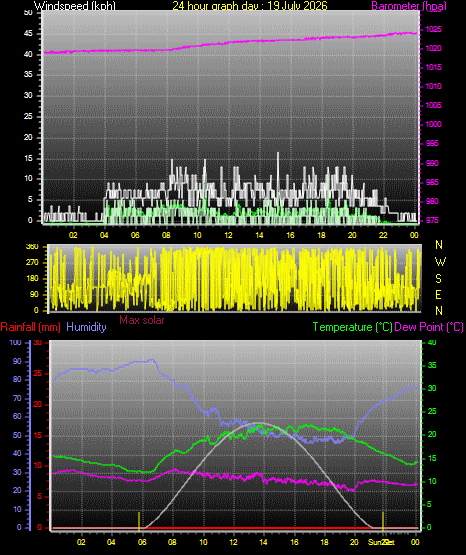Image resolution: width=466 pixels, height=555 pixels.
Task: Click the E compass label
Action: pos(438,295)
